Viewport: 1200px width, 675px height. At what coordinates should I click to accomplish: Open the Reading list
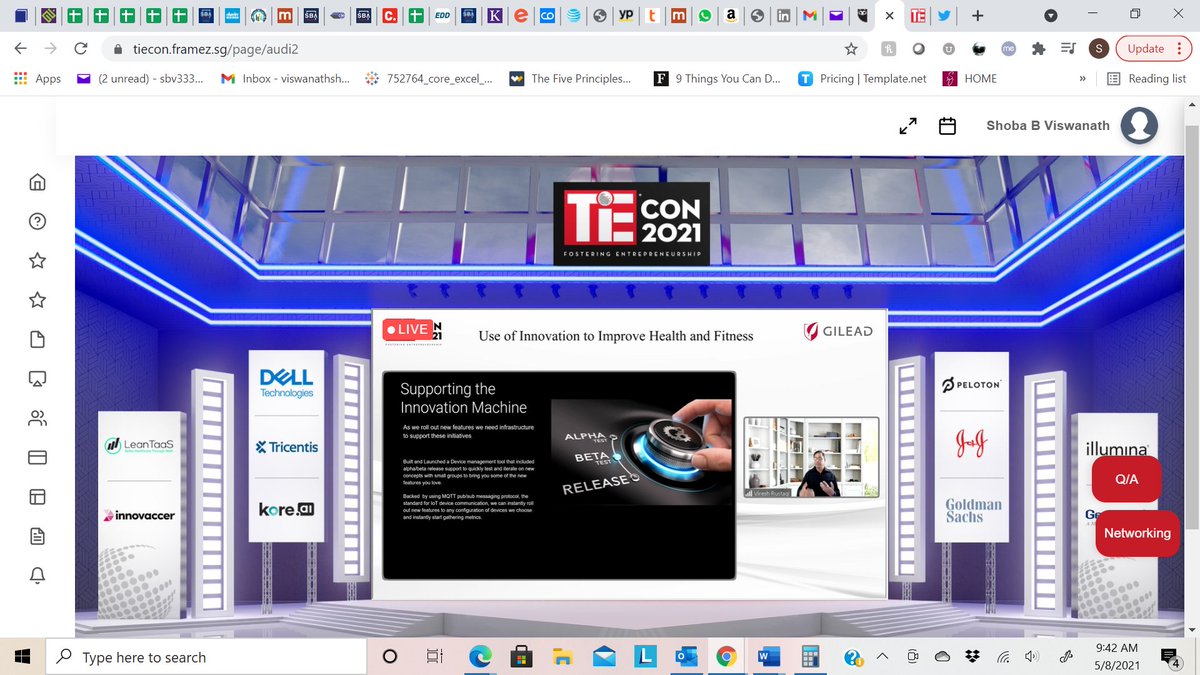point(1146,79)
